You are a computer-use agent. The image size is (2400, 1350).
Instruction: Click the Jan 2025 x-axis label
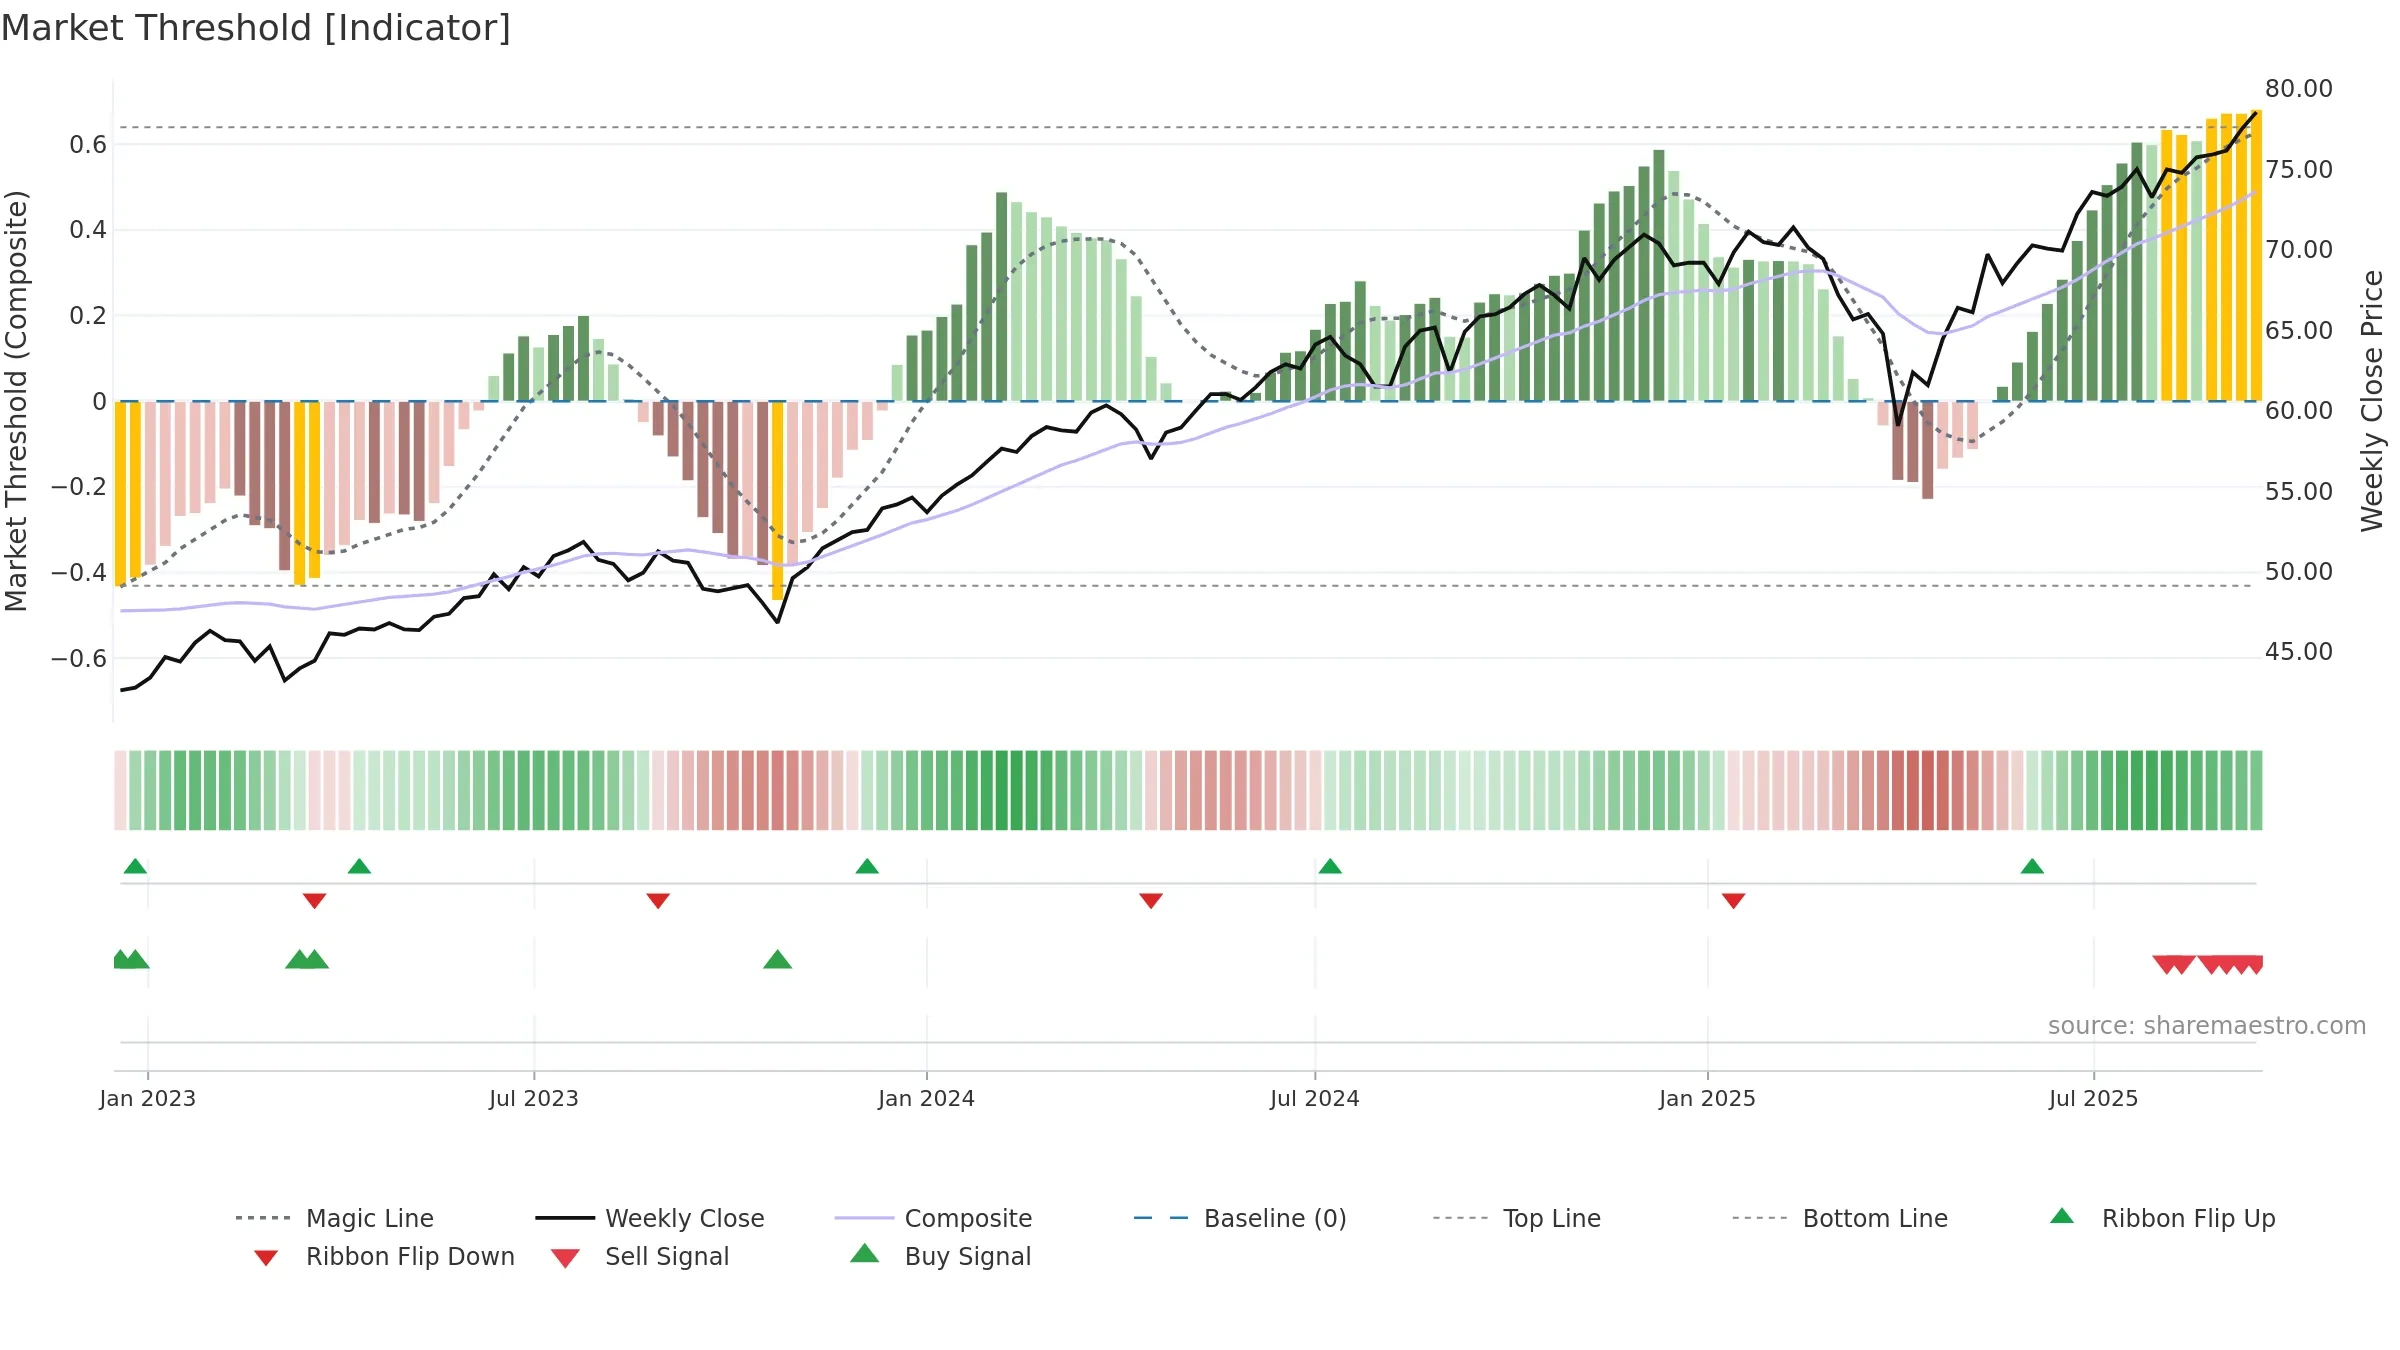point(1707,1098)
